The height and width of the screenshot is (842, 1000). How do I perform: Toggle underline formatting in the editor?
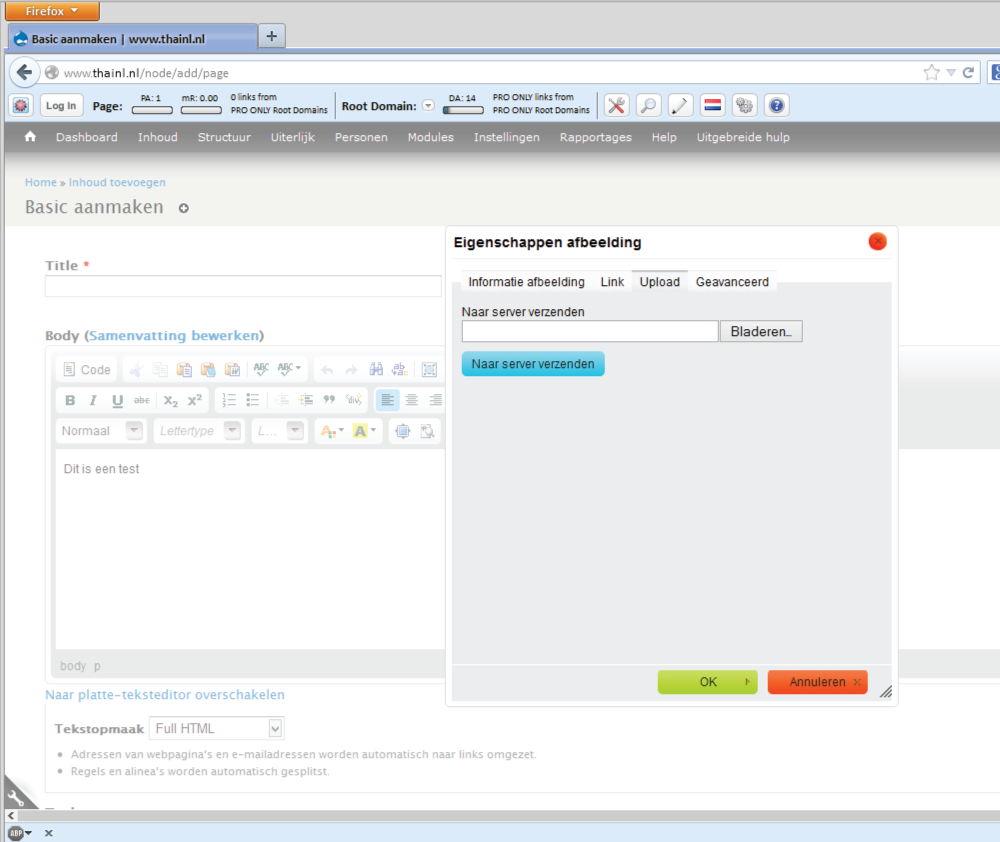[117, 400]
